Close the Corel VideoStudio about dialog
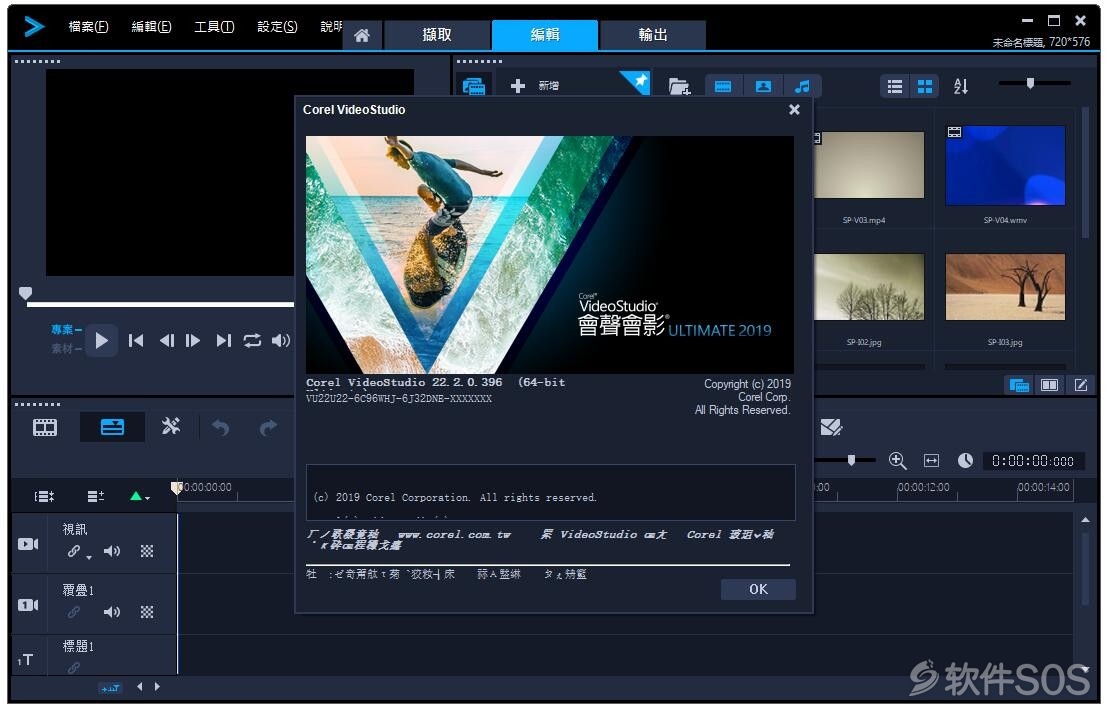 tap(794, 109)
